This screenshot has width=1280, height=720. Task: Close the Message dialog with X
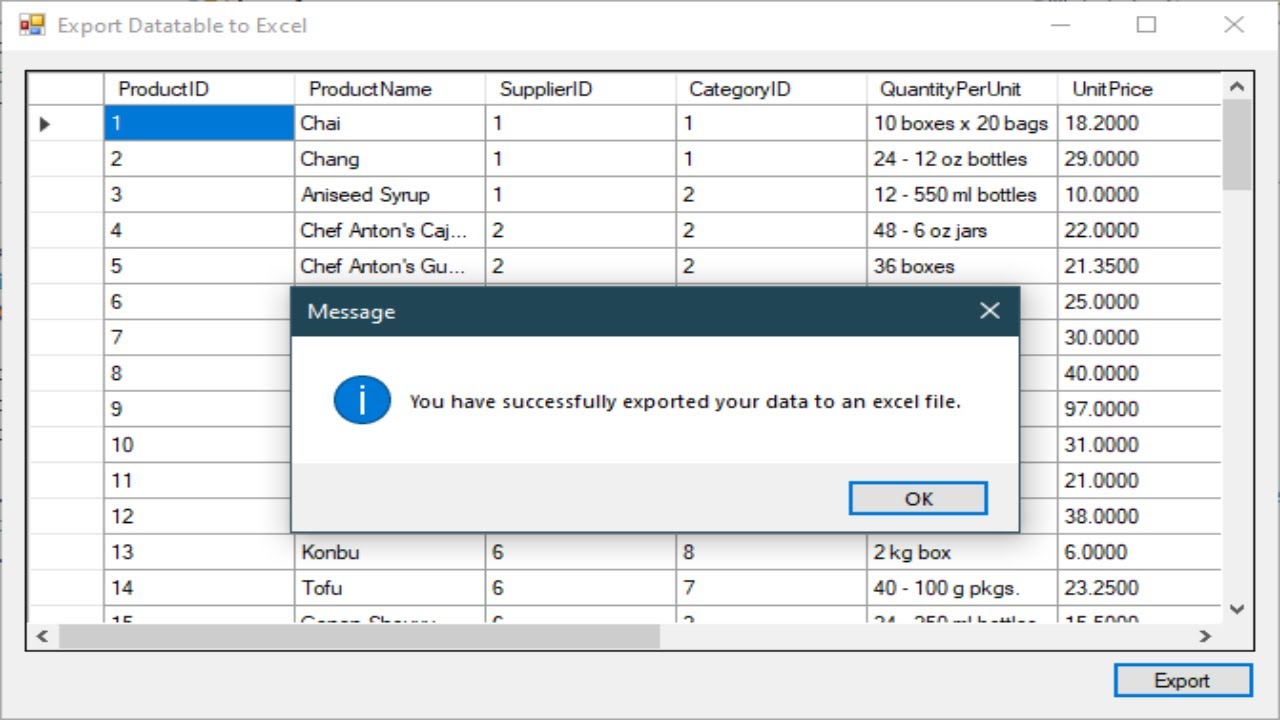coord(989,311)
